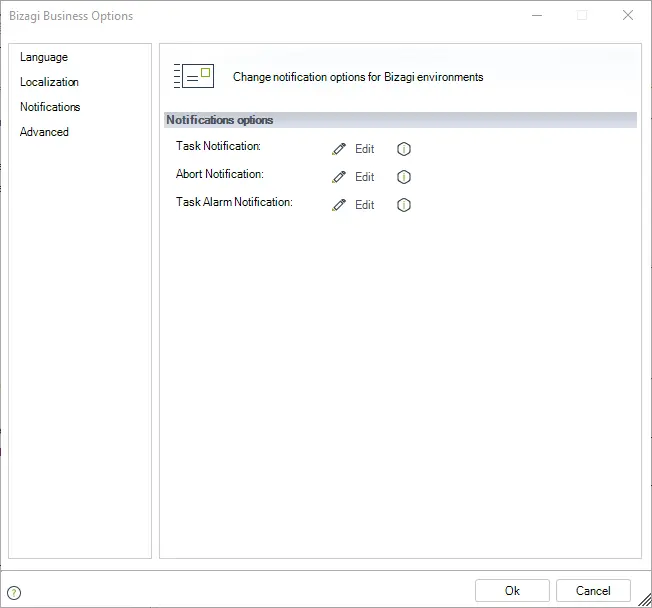The image size is (652, 608).
Task: Show info for Task Notification
Action: tap(404, 149)
